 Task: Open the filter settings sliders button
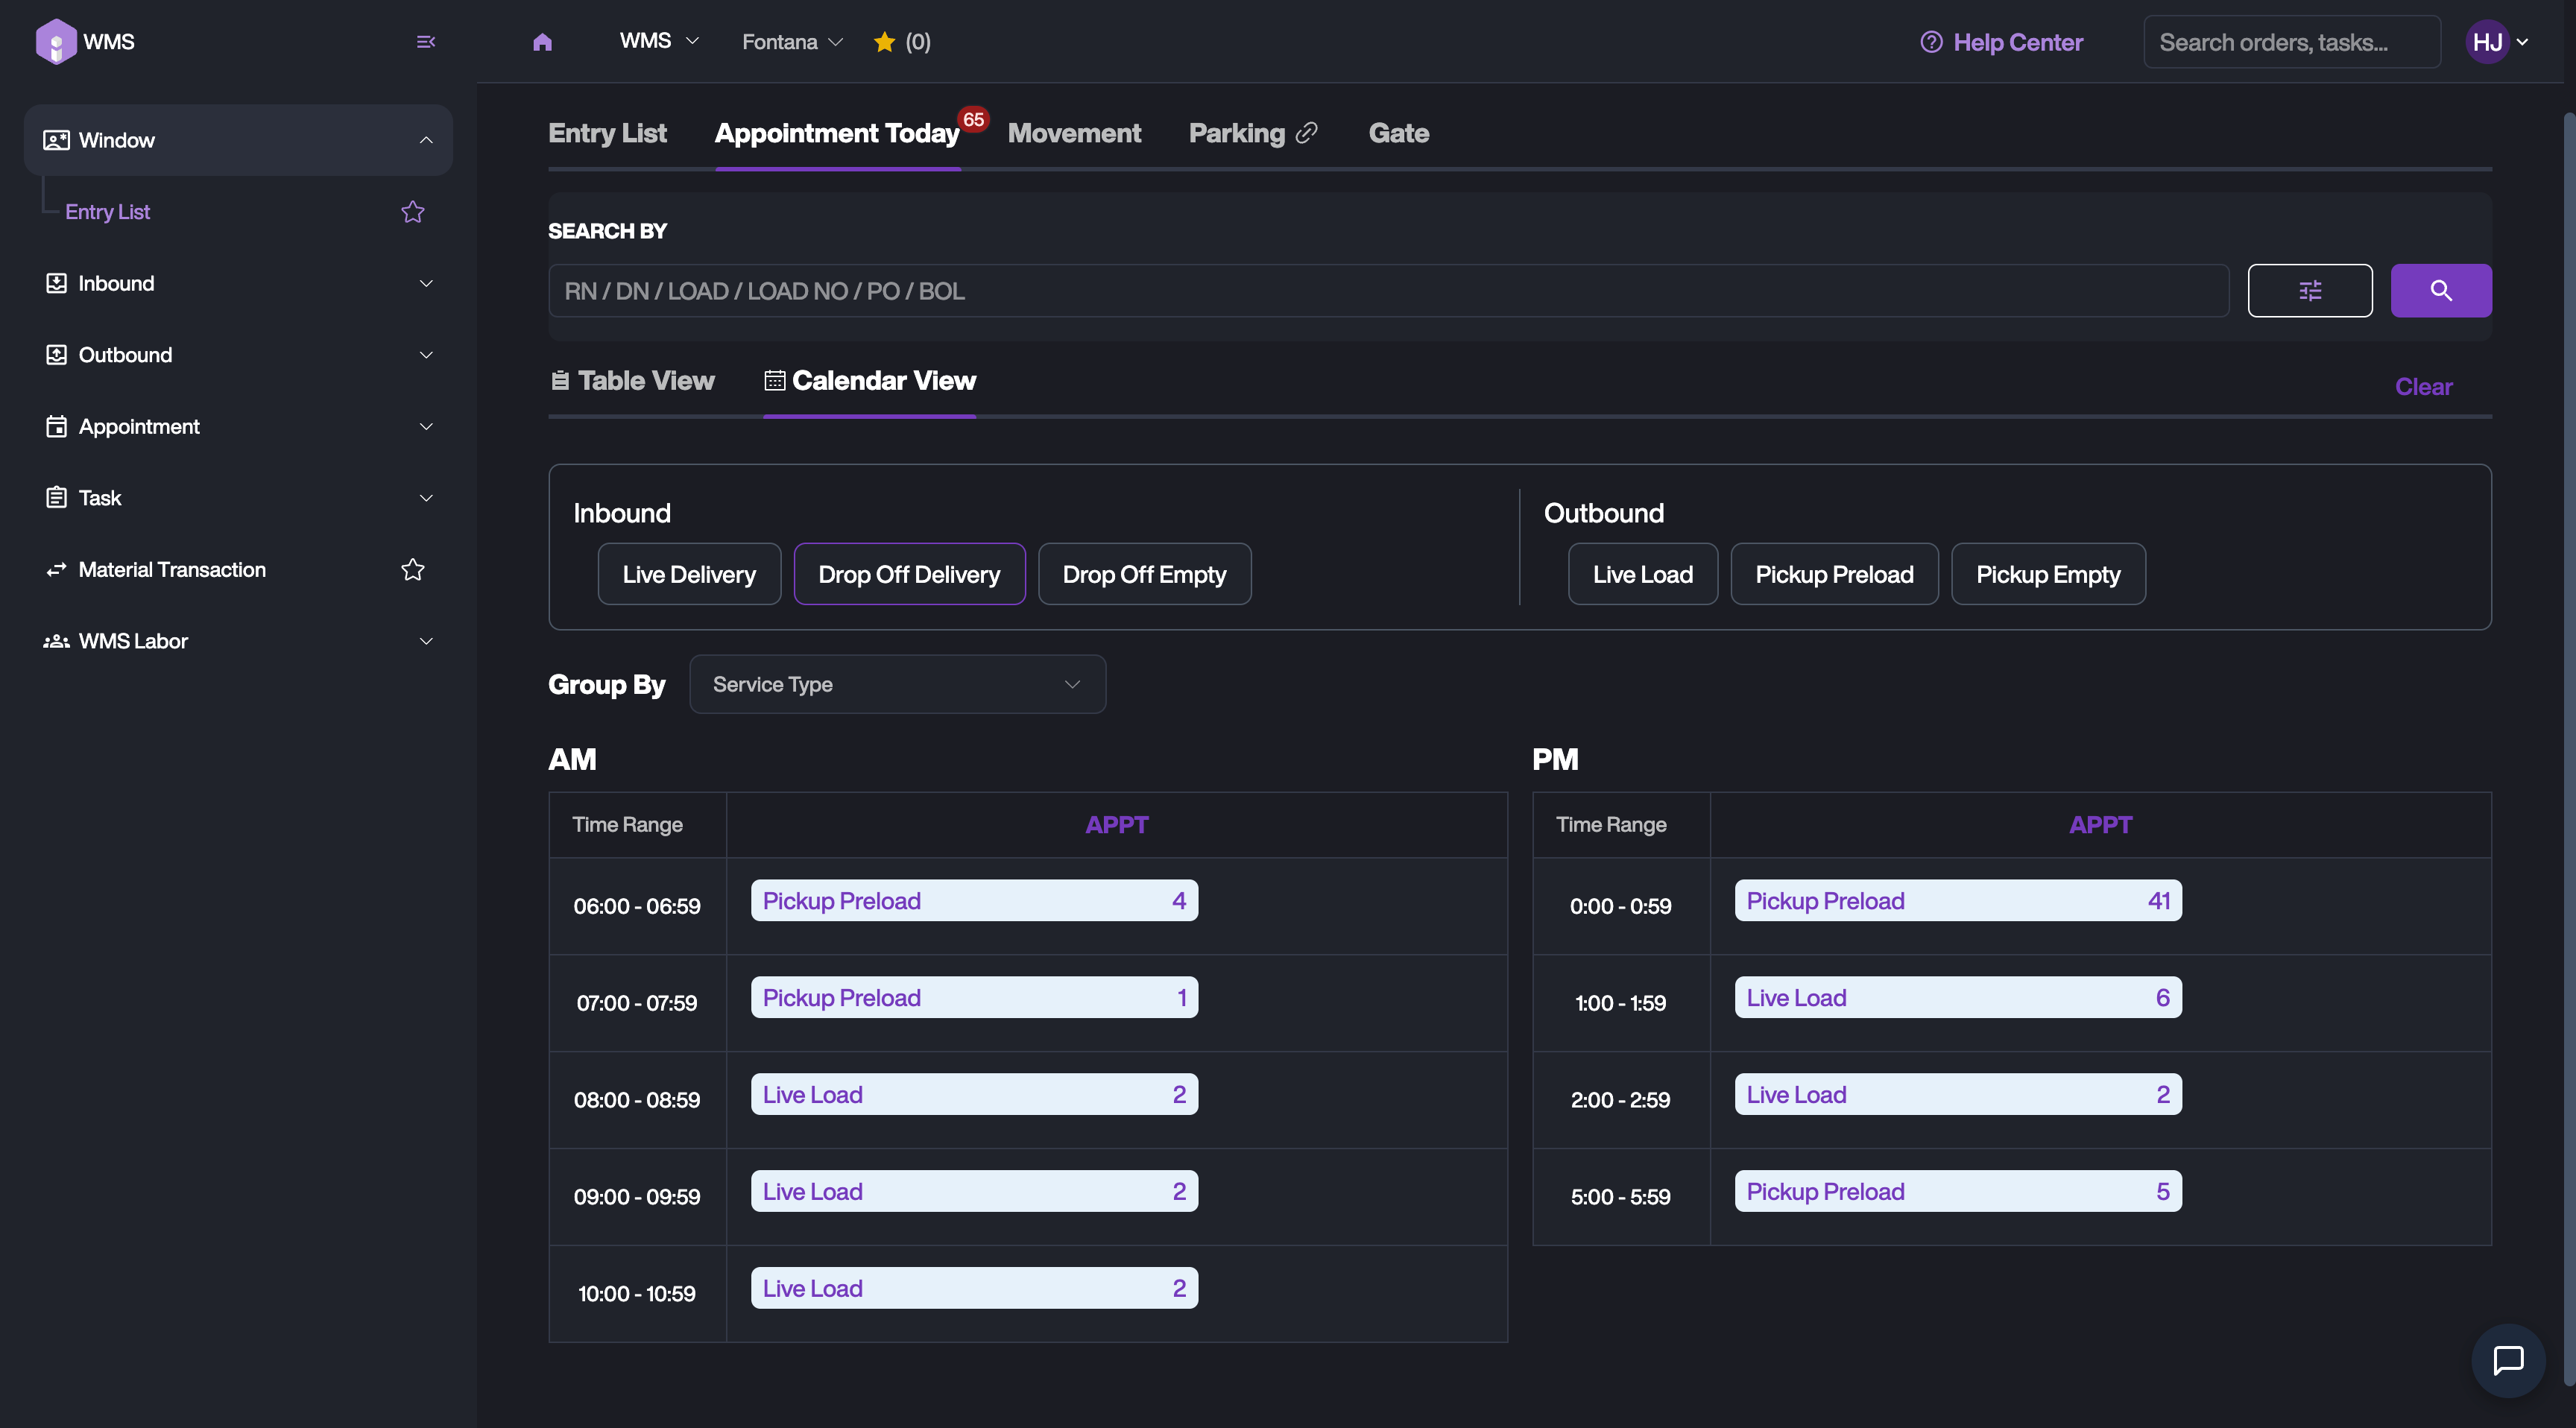pos(2309,291)
